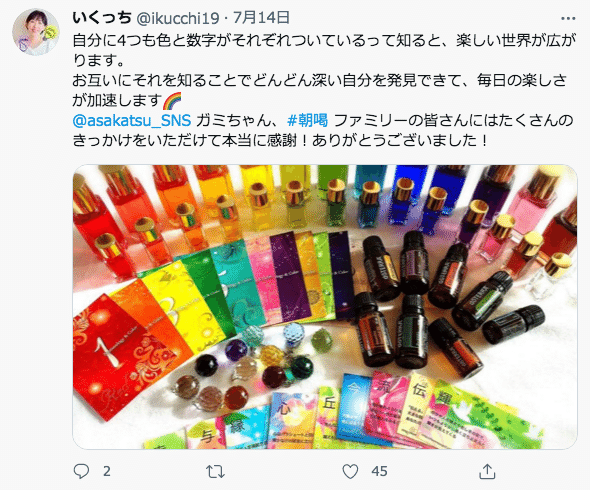
Task: Click the tweet text starting with 自分に4つも色
Action: (324, 90)
